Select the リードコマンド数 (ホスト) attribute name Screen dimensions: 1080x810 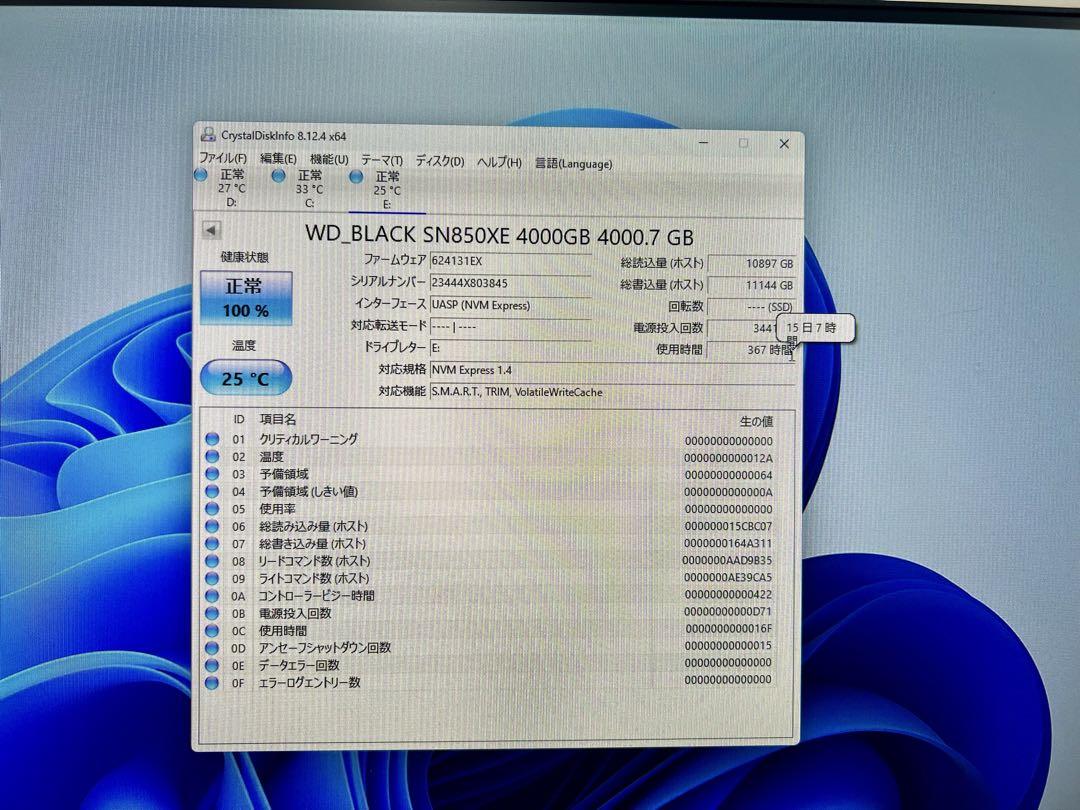314,561
